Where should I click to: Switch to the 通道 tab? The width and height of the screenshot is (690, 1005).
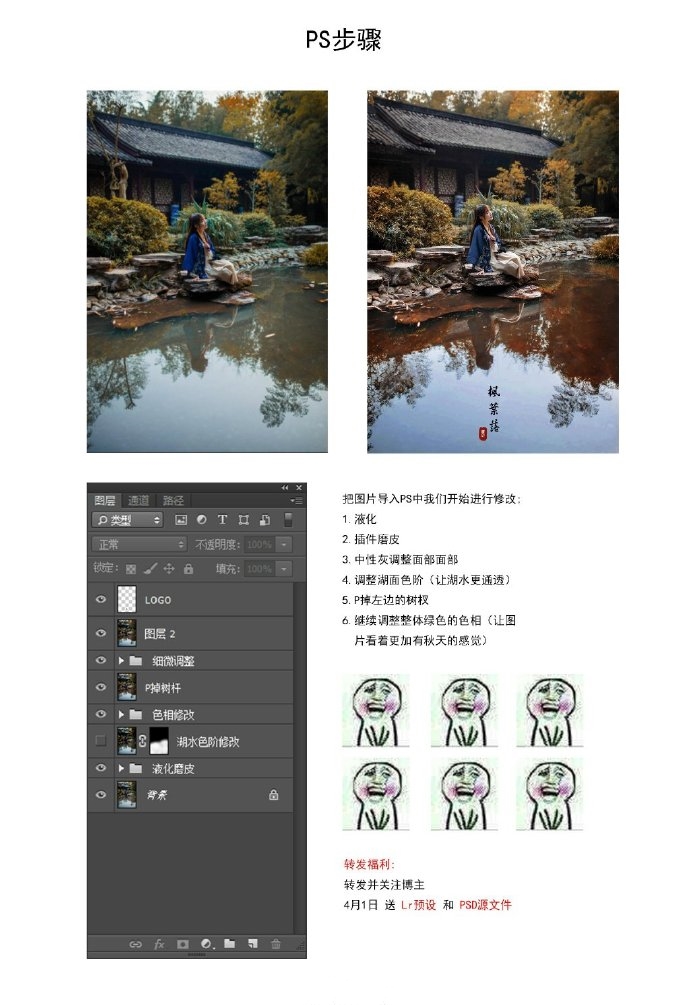(x=138, y=501)
